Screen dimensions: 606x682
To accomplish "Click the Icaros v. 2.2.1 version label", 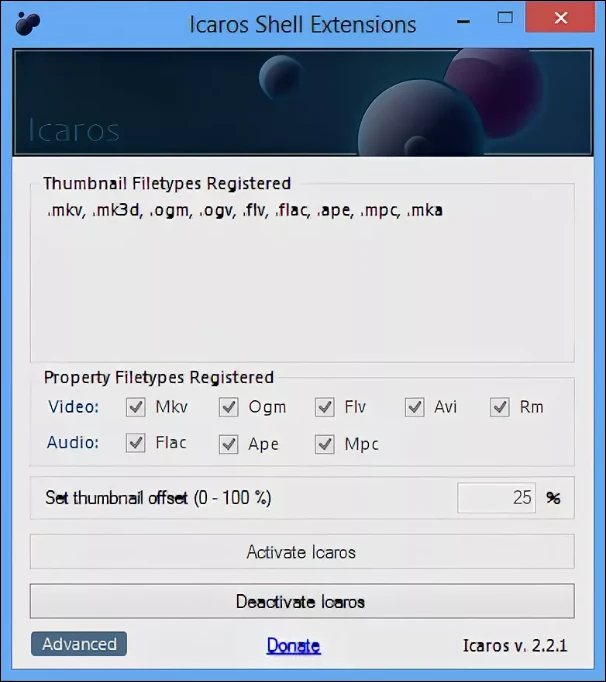I will click(515, 646).
